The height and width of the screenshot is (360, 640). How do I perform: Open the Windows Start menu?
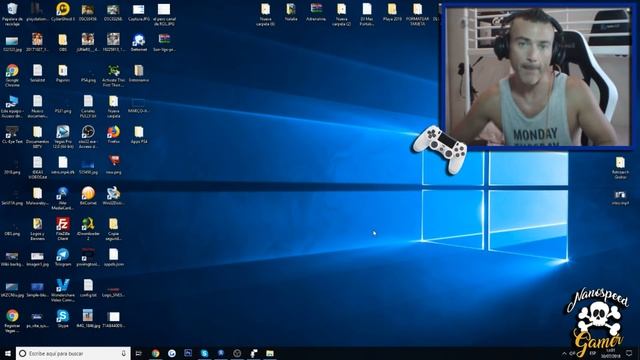(7, 353)
